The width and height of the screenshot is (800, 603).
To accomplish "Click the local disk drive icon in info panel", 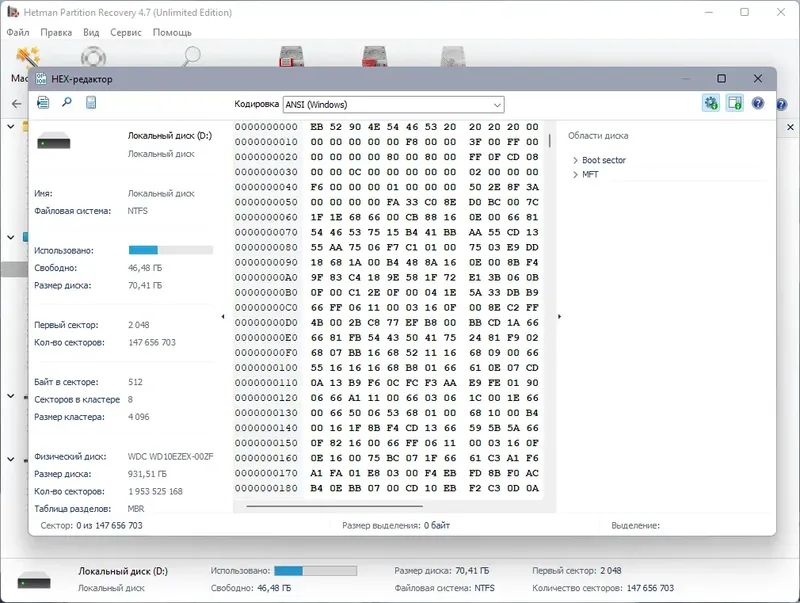I will (x=54, y=140).
